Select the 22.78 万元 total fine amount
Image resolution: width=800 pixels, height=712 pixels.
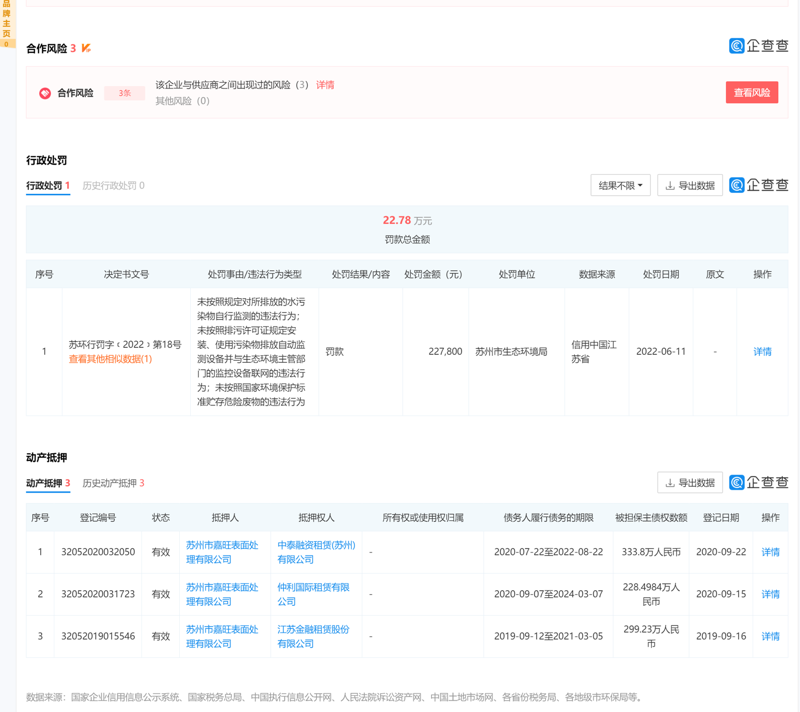407,220
